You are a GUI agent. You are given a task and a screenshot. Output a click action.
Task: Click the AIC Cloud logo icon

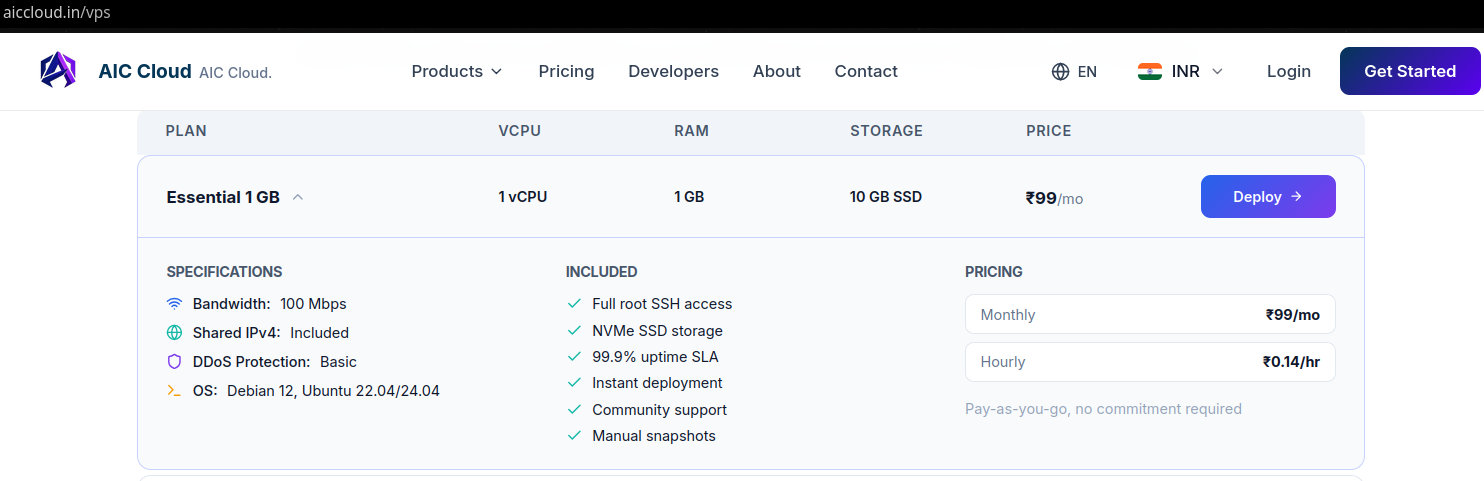58,71
